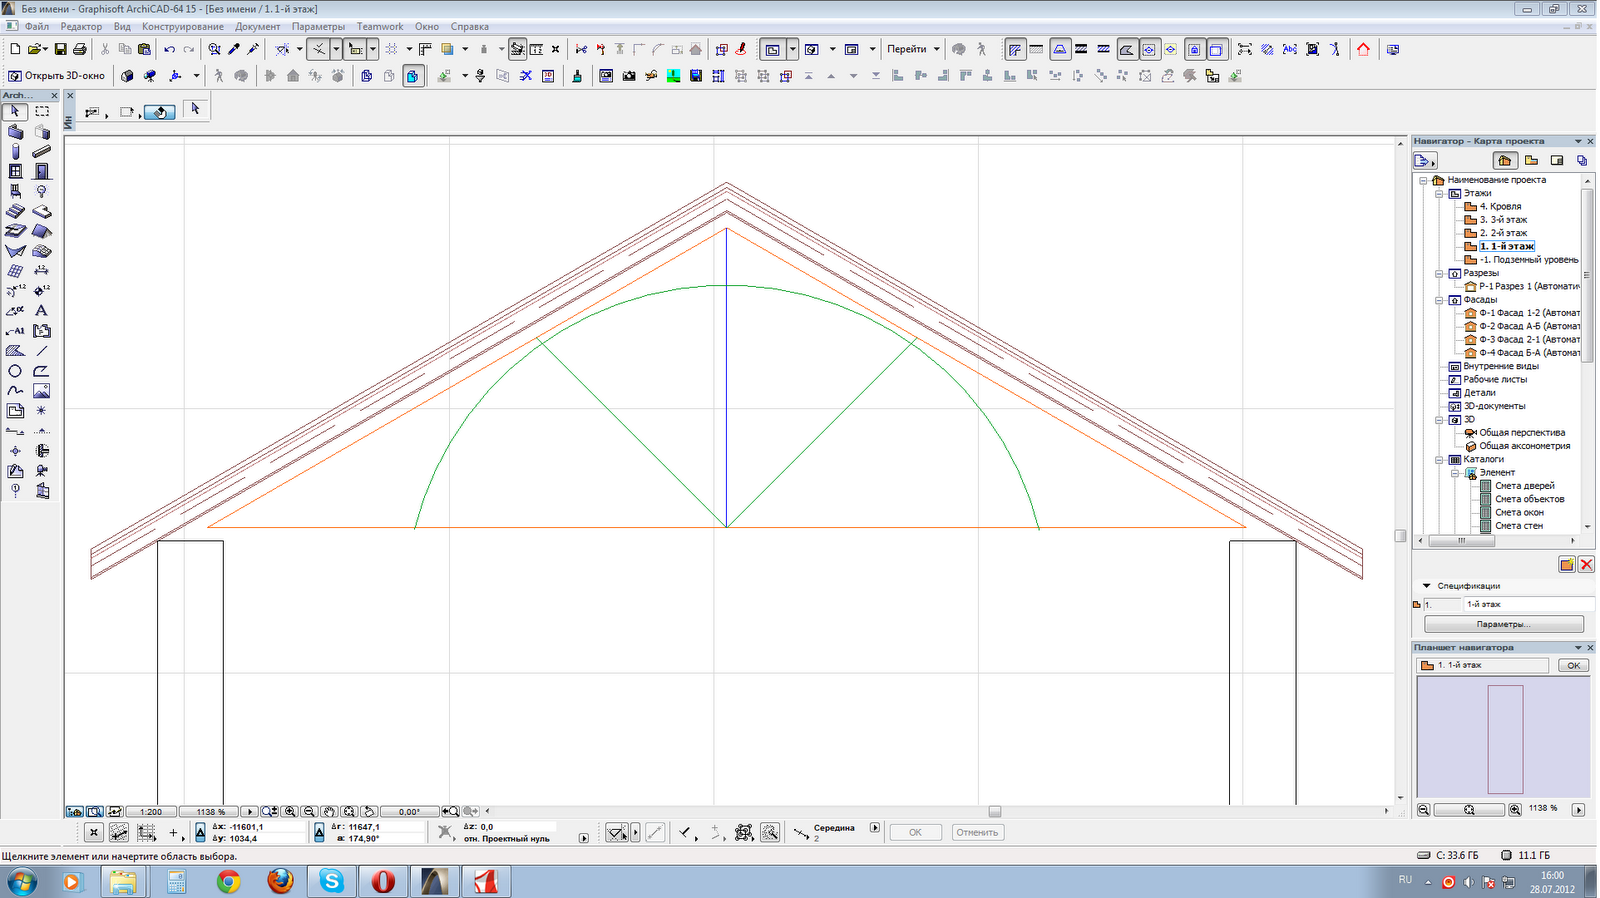This screenshot has width=1600, height=898.
Task: Open the Teamwork menu
Action: [x=380, y=27]
